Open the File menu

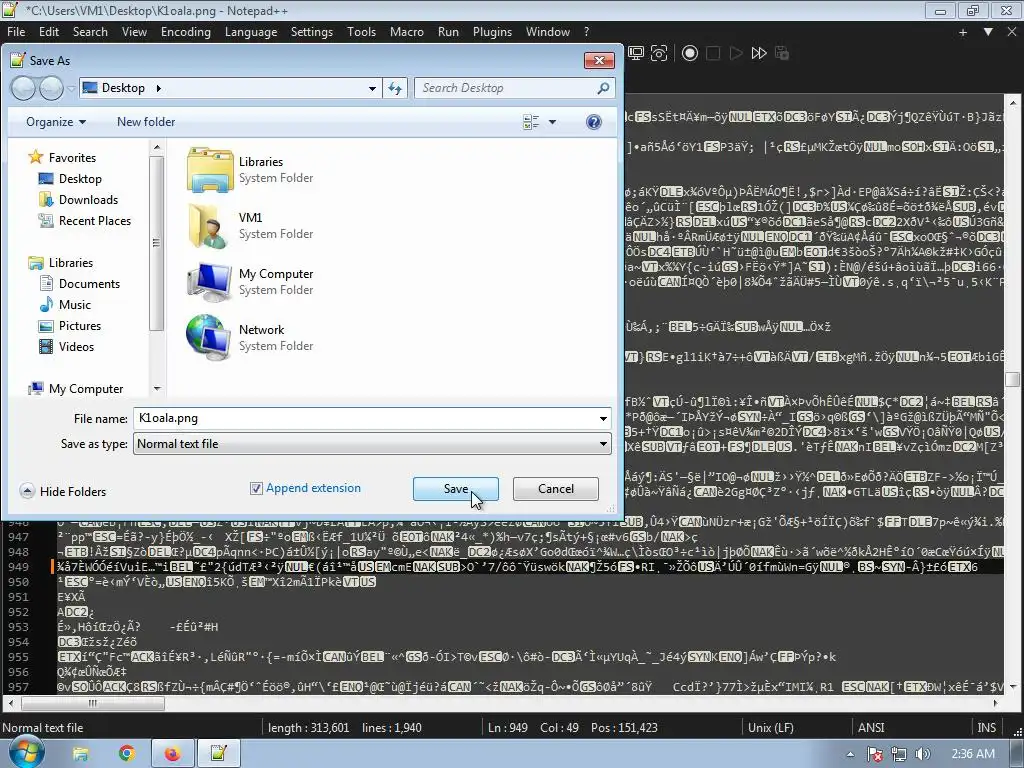16,32
